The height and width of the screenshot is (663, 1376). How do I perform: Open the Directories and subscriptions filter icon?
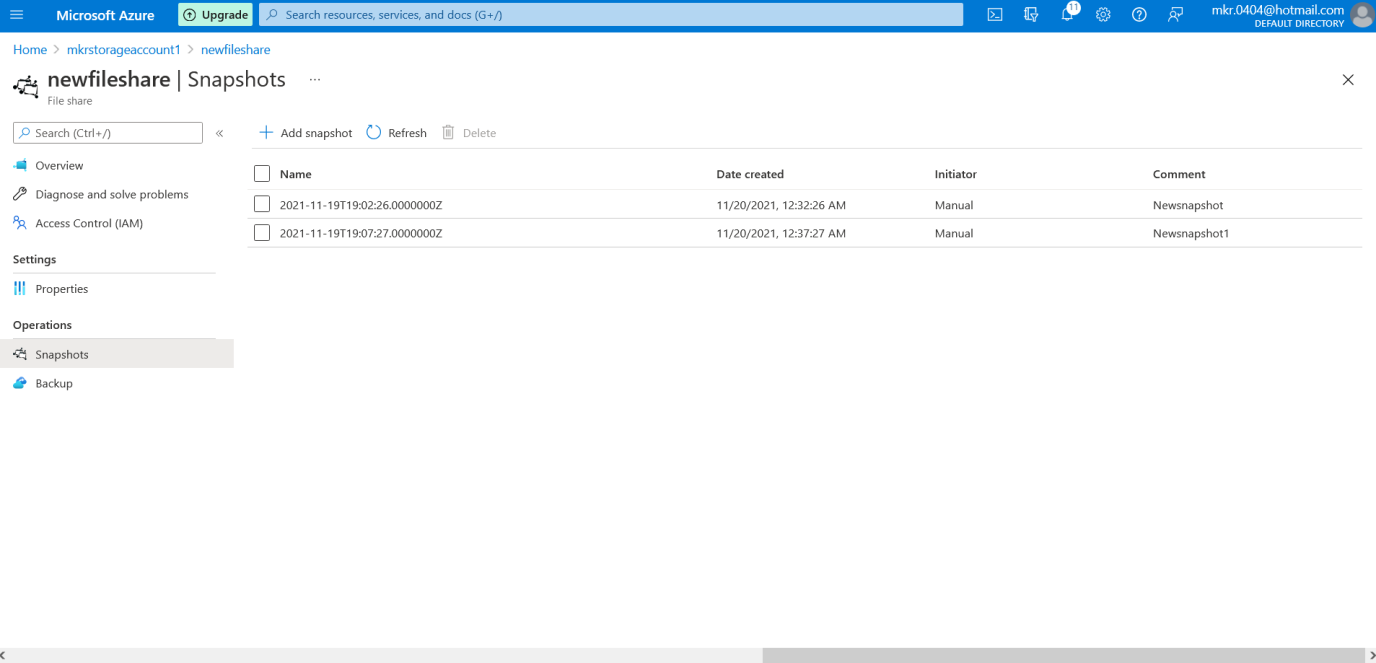(1031, 15)
